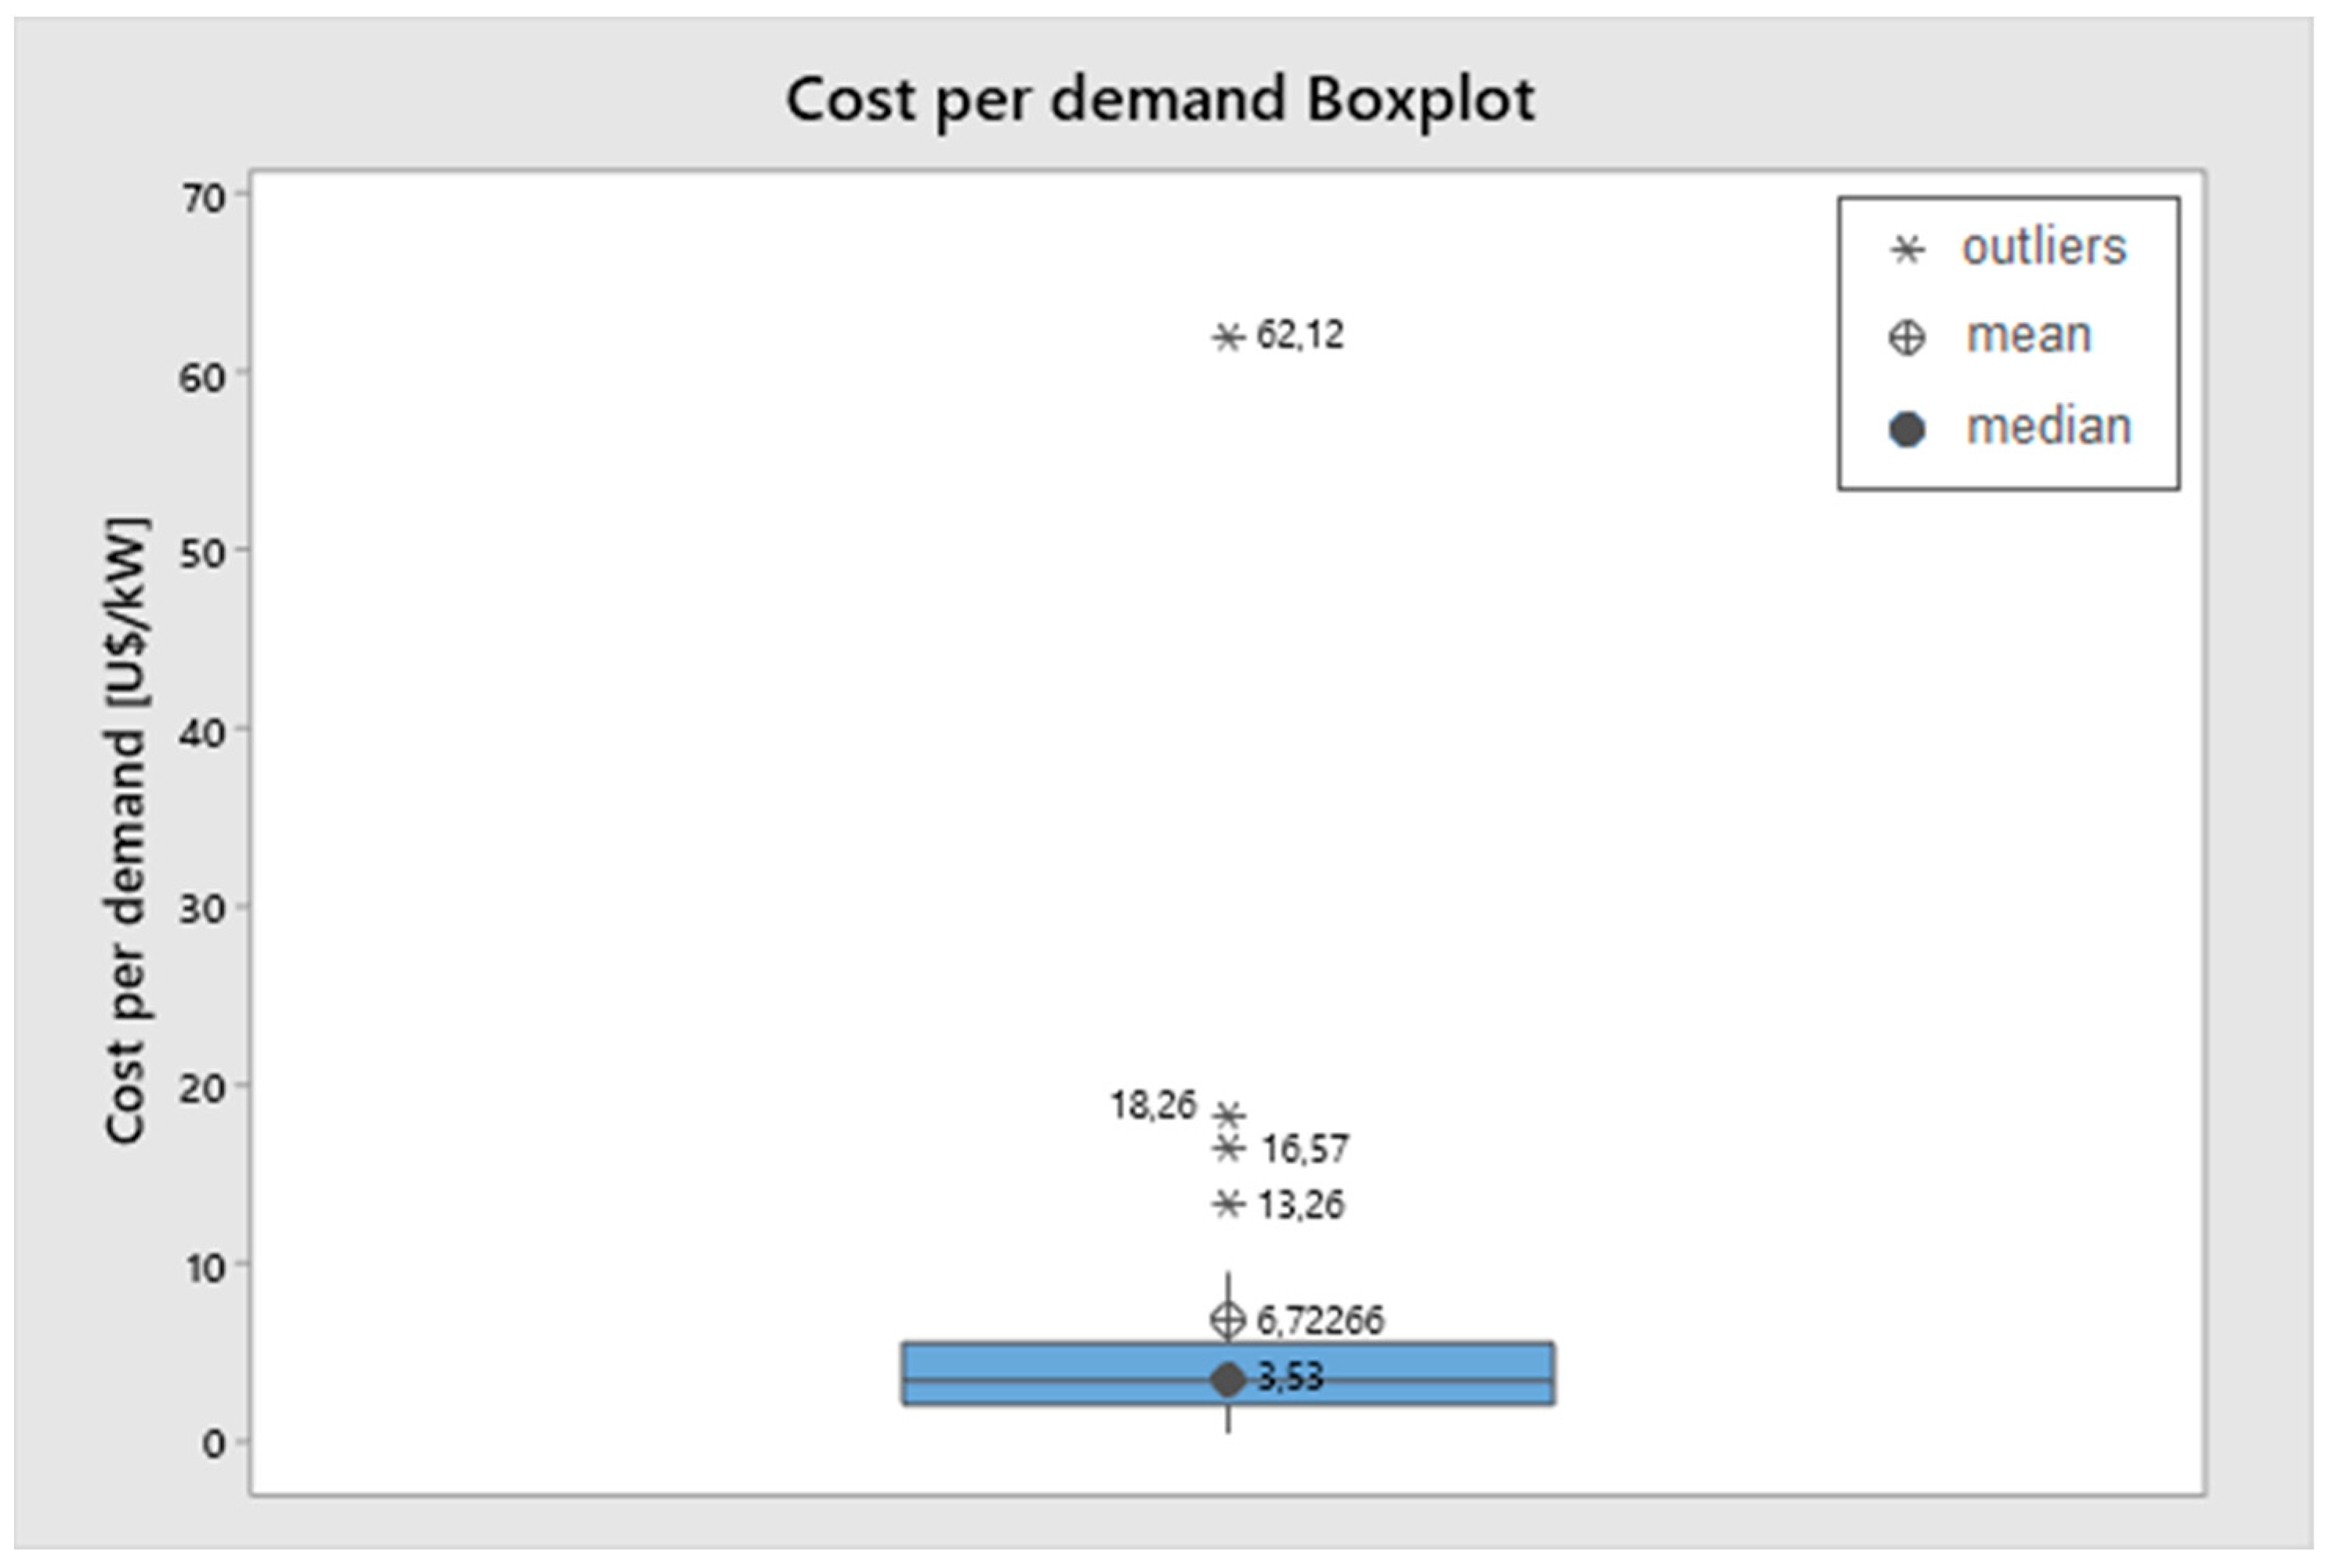Select the 16,57 outlier asterisk point
Screen dimensions: 2326x1568
tap(1228, 1149)
